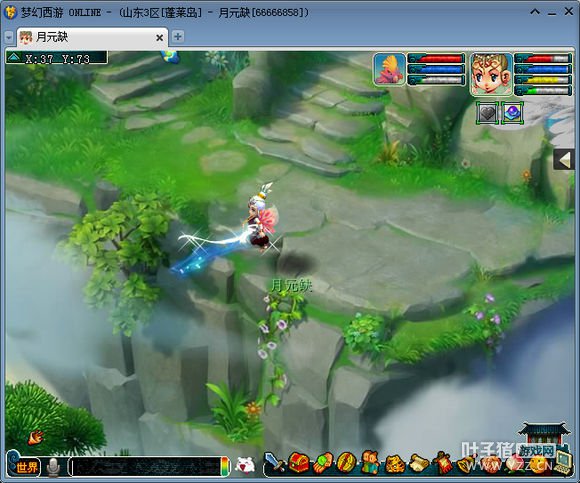Click the white pig emoticon face
This screenshot has width=580, height=483.
point(245,465)
